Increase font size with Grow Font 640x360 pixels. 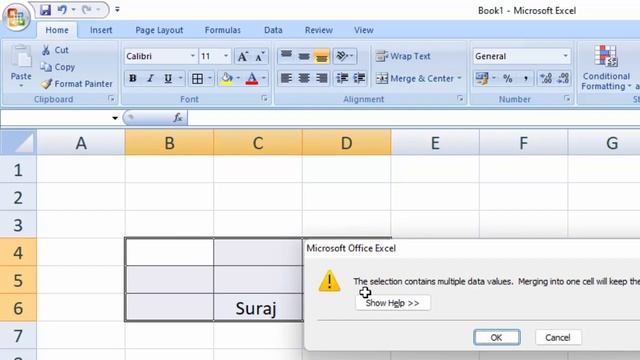[x=243, y=56]
